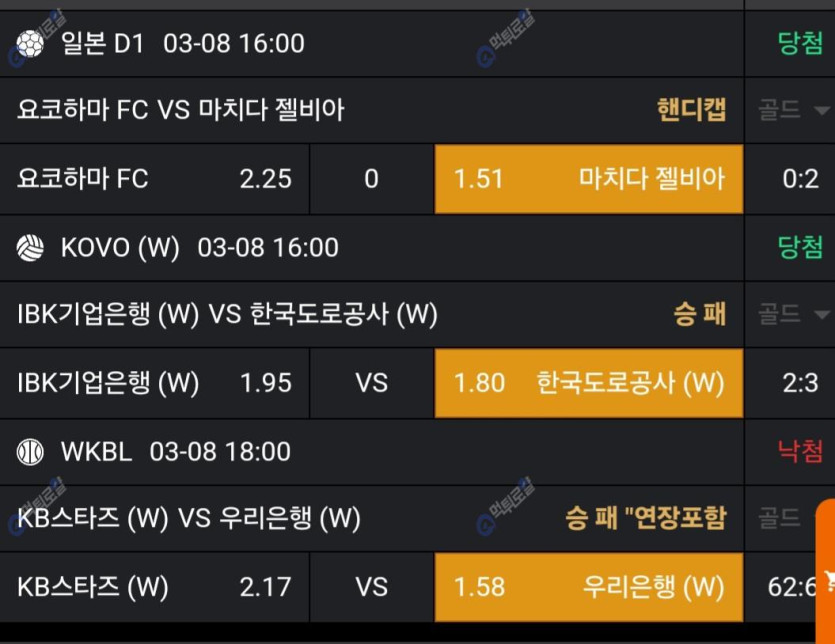Pick KB스타즈 (W) at 2.17 odds
This screenshot has width=835, height=644.
click(155, 586)
